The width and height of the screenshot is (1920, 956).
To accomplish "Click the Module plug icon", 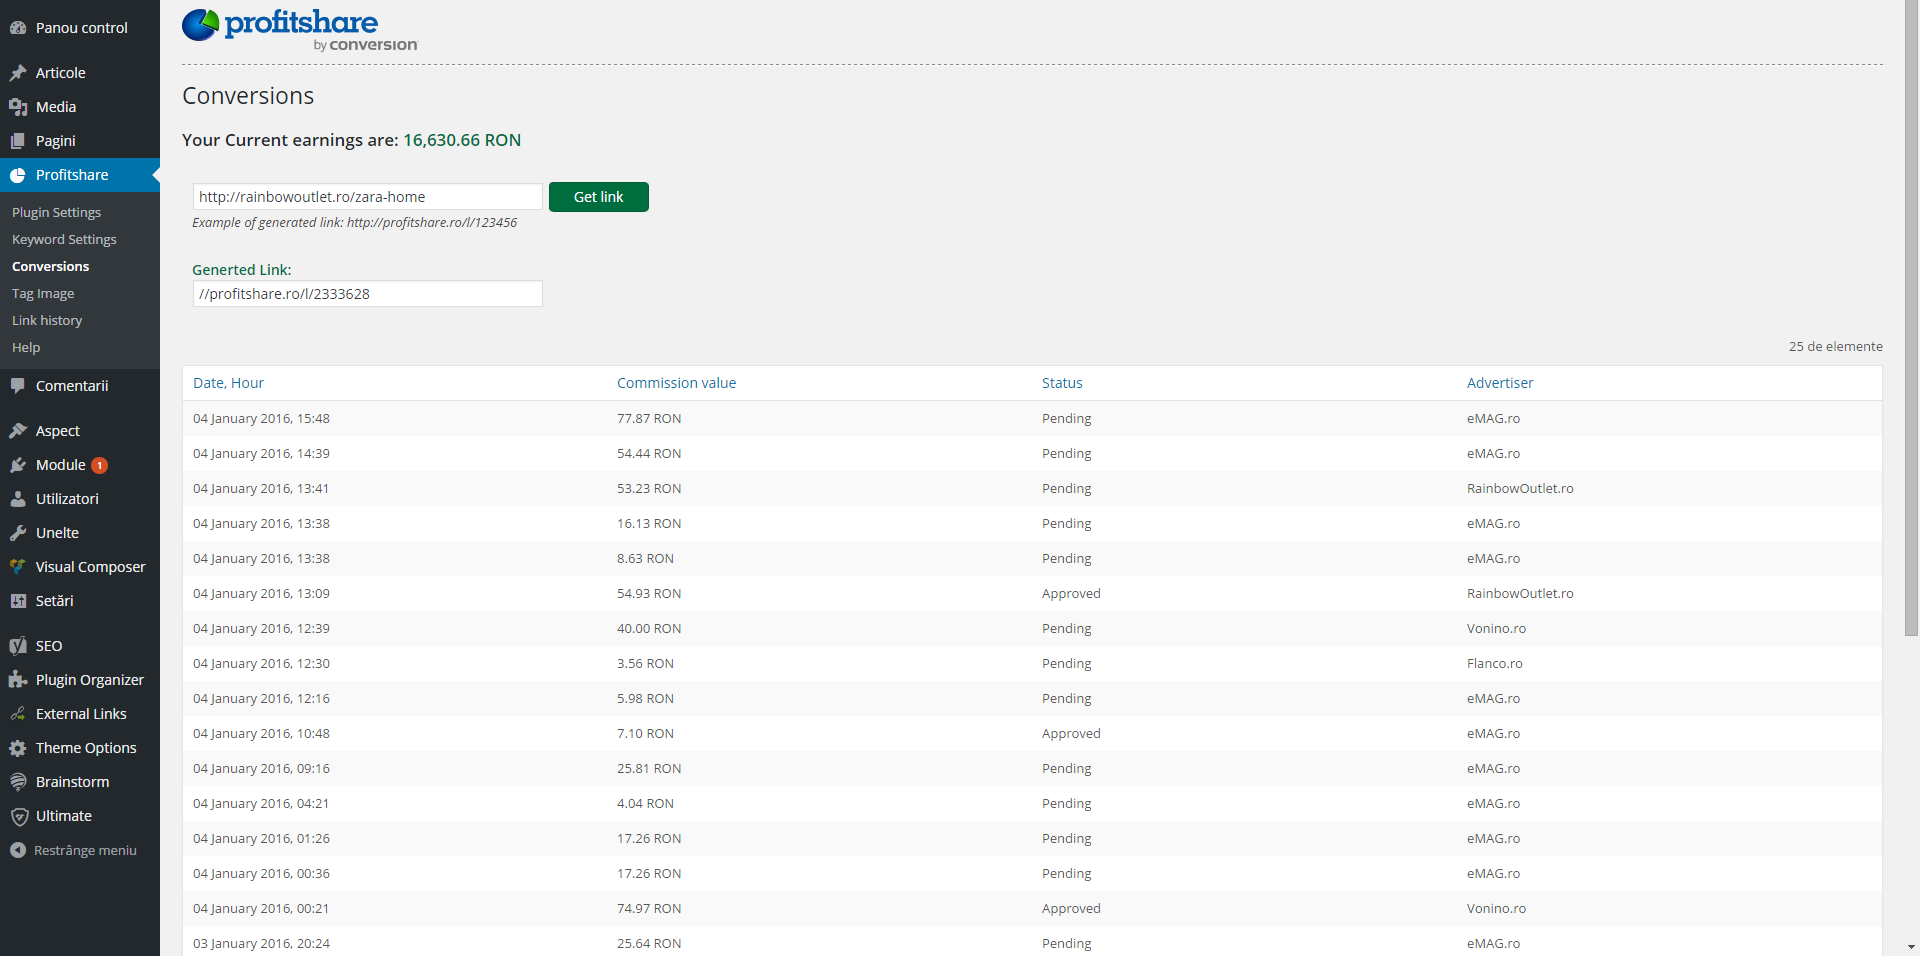I will click(18, 465).
